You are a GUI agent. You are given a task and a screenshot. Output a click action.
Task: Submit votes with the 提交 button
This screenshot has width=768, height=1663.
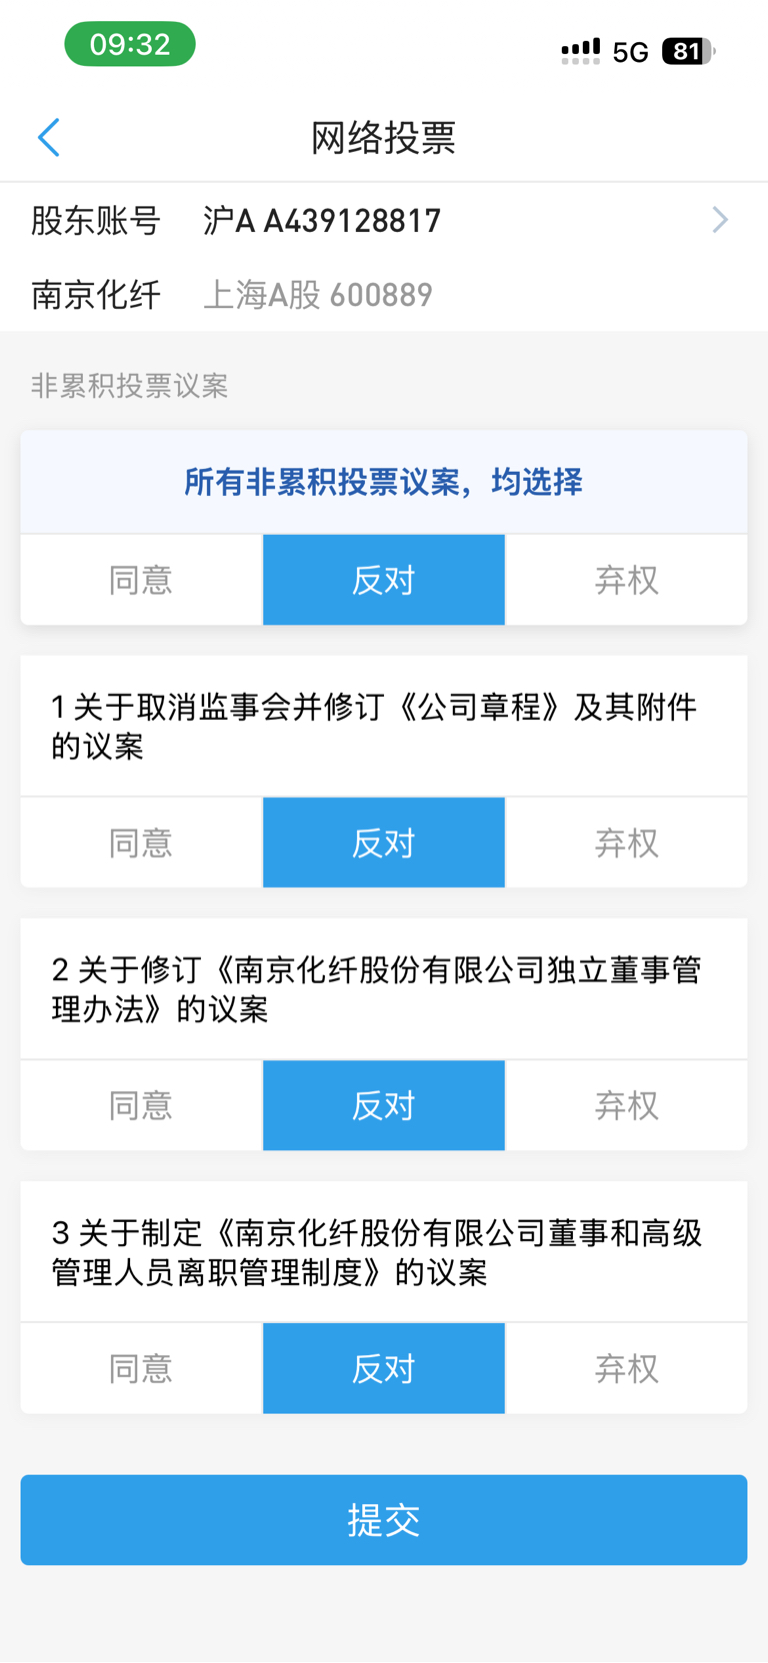coord(384,1520)
